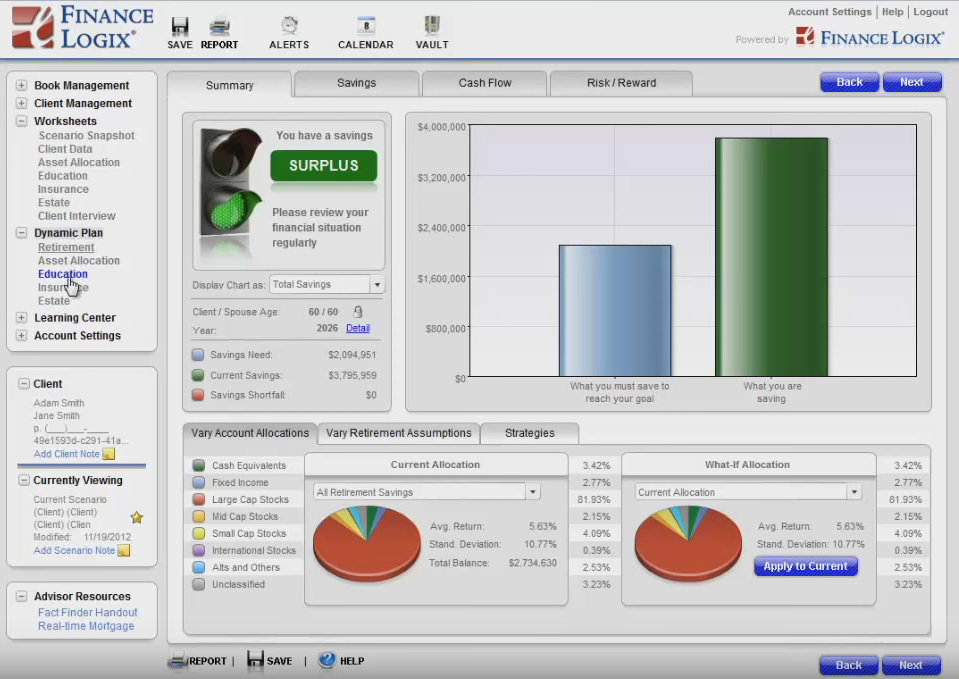Open the Strategies tab
The width and height of the screenshot is (959, 679).
coord(529,433)
